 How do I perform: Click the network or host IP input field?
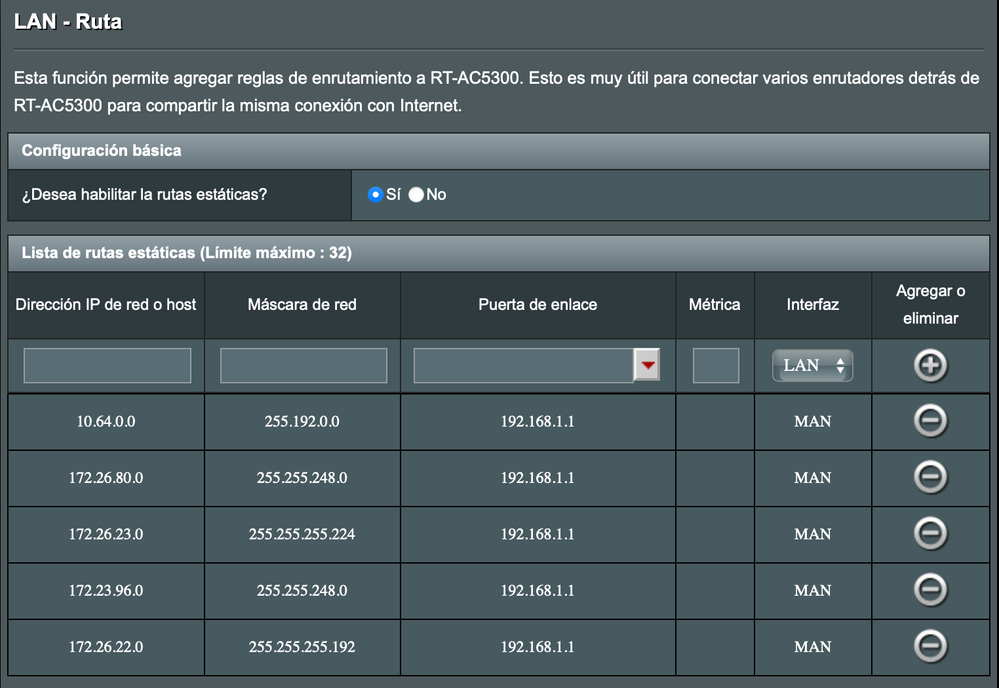pyautogui.click(x=106, y=365)
